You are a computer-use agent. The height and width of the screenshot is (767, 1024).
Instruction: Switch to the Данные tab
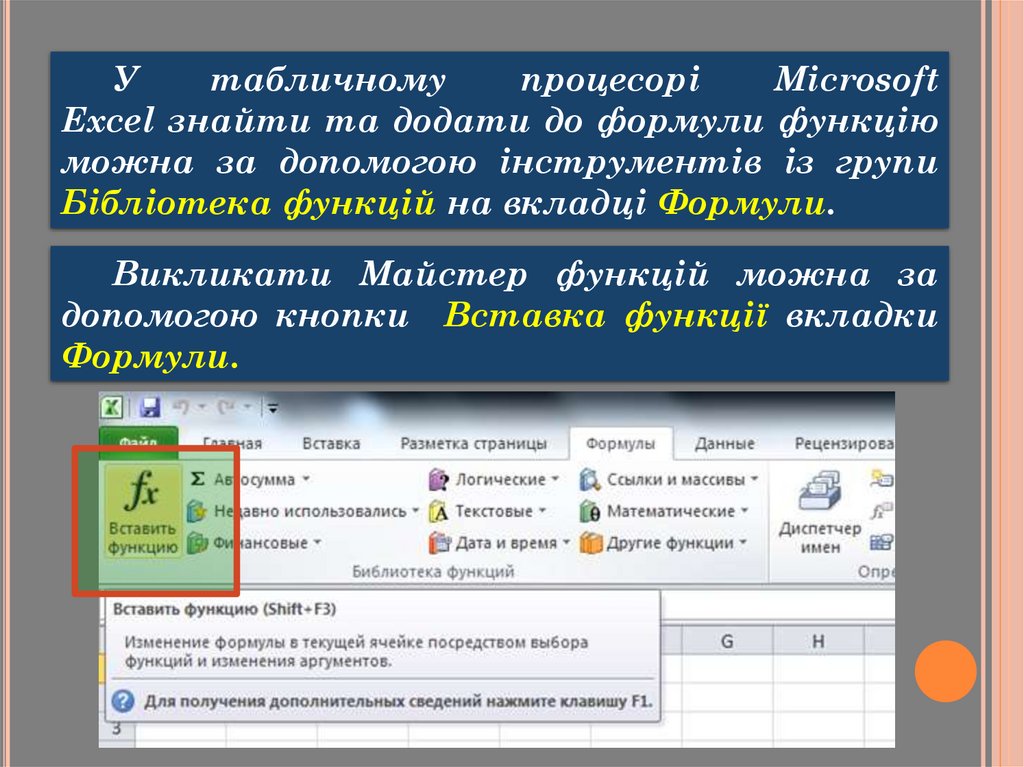(x=725, y=444)
